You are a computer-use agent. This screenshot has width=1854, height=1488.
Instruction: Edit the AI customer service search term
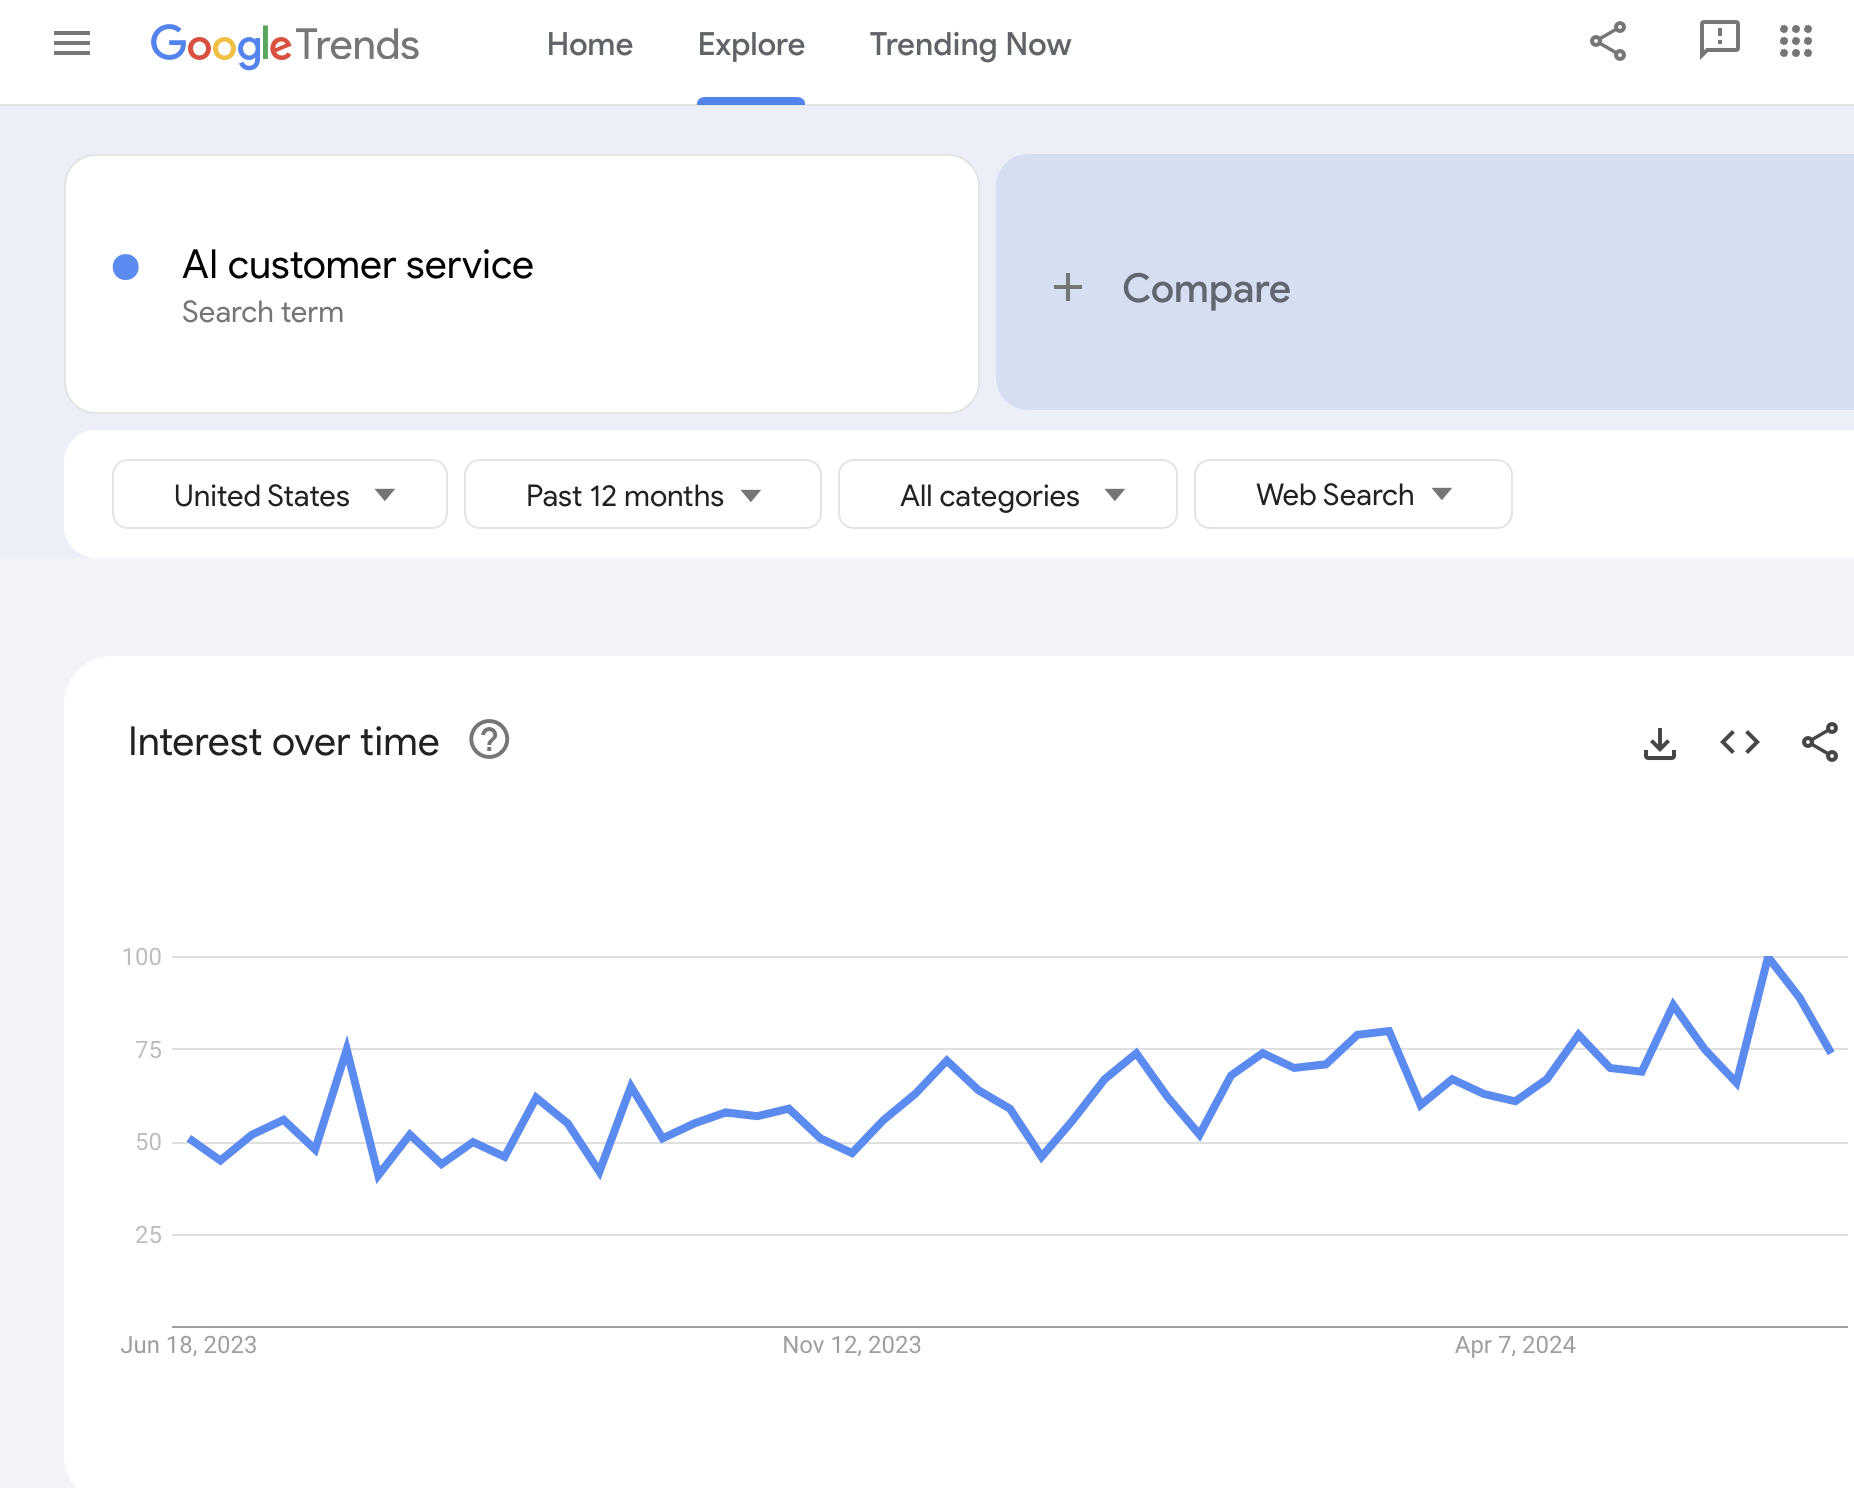358,266
